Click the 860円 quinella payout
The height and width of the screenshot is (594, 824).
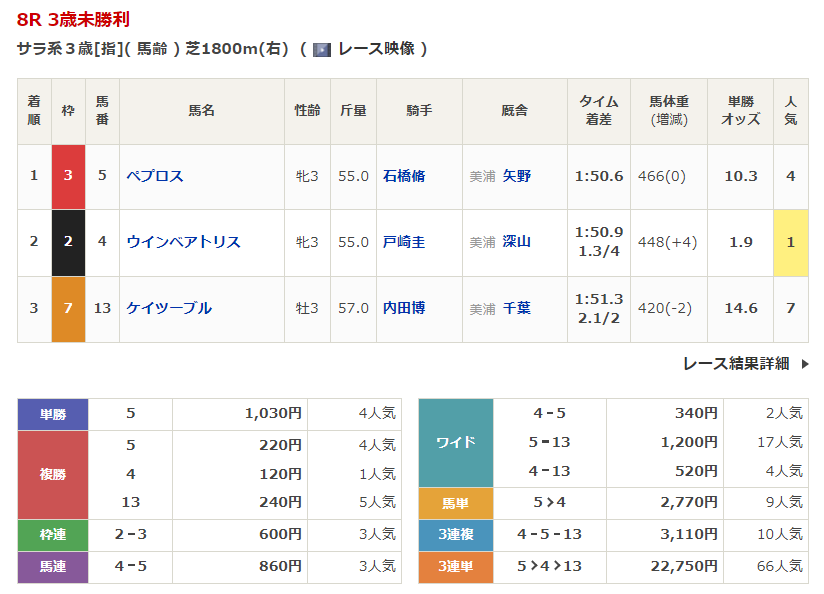(x=281, y=566)
